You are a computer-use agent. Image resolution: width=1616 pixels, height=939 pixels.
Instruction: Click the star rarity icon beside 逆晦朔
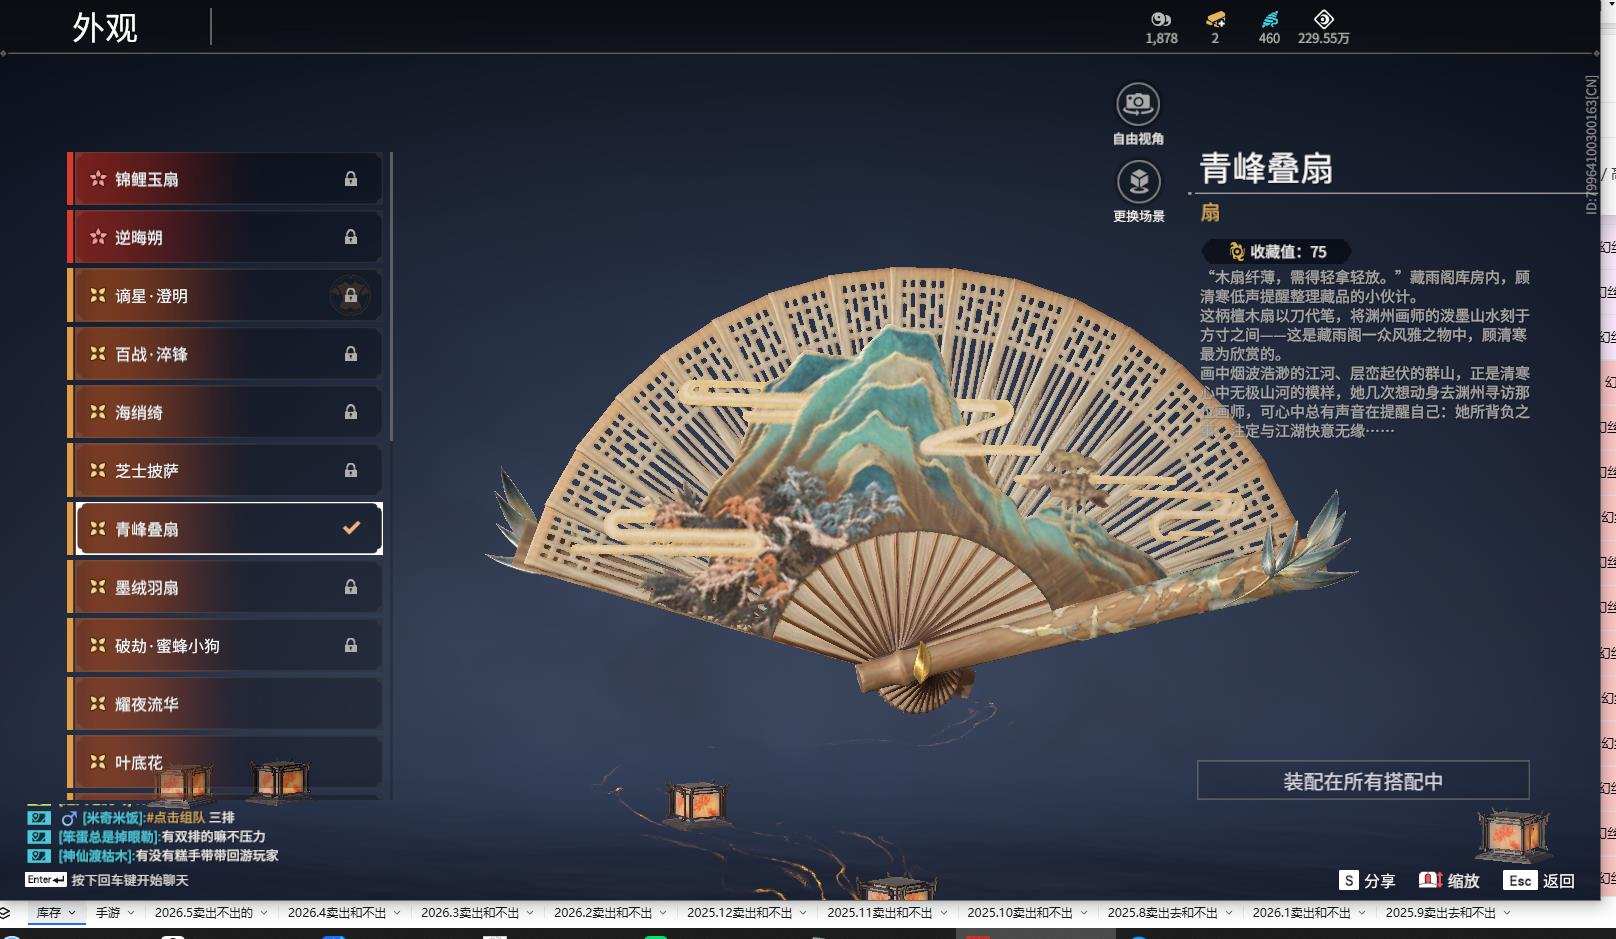pos(98,237)
